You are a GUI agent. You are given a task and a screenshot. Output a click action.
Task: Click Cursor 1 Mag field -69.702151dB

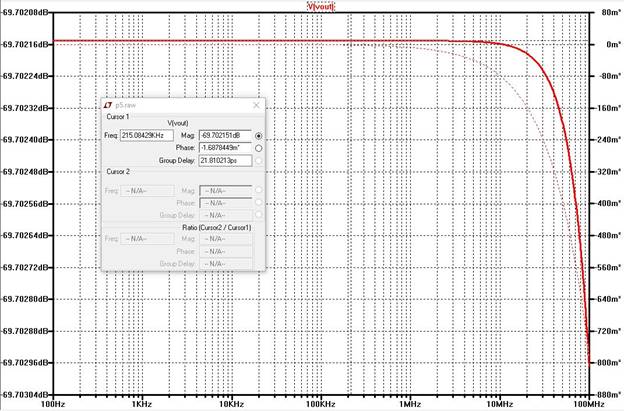coord(225,135)
